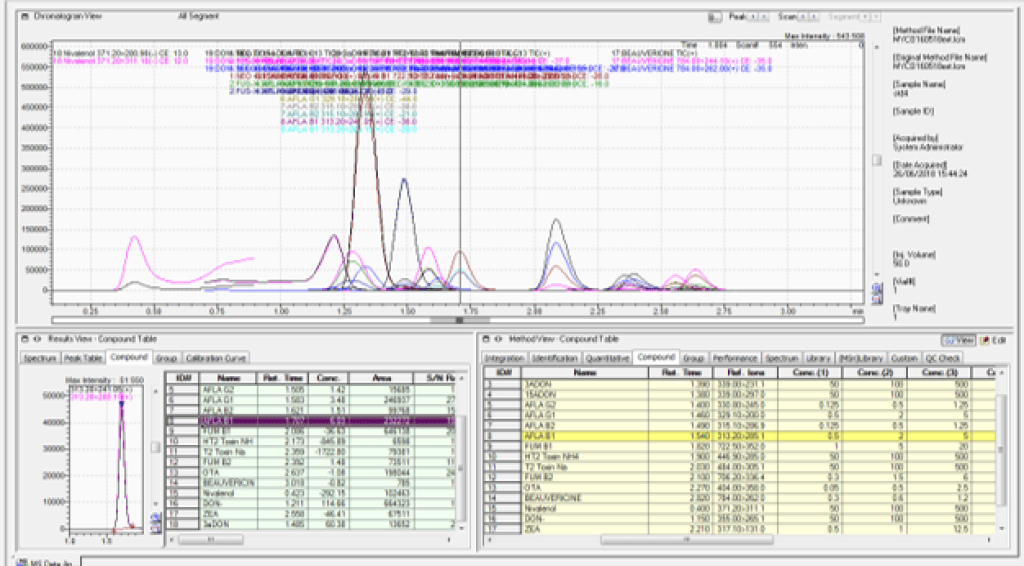Screen dimensions: 1024x566
Task: Click the icon left of Peak stepper
Action: point(716,16)
